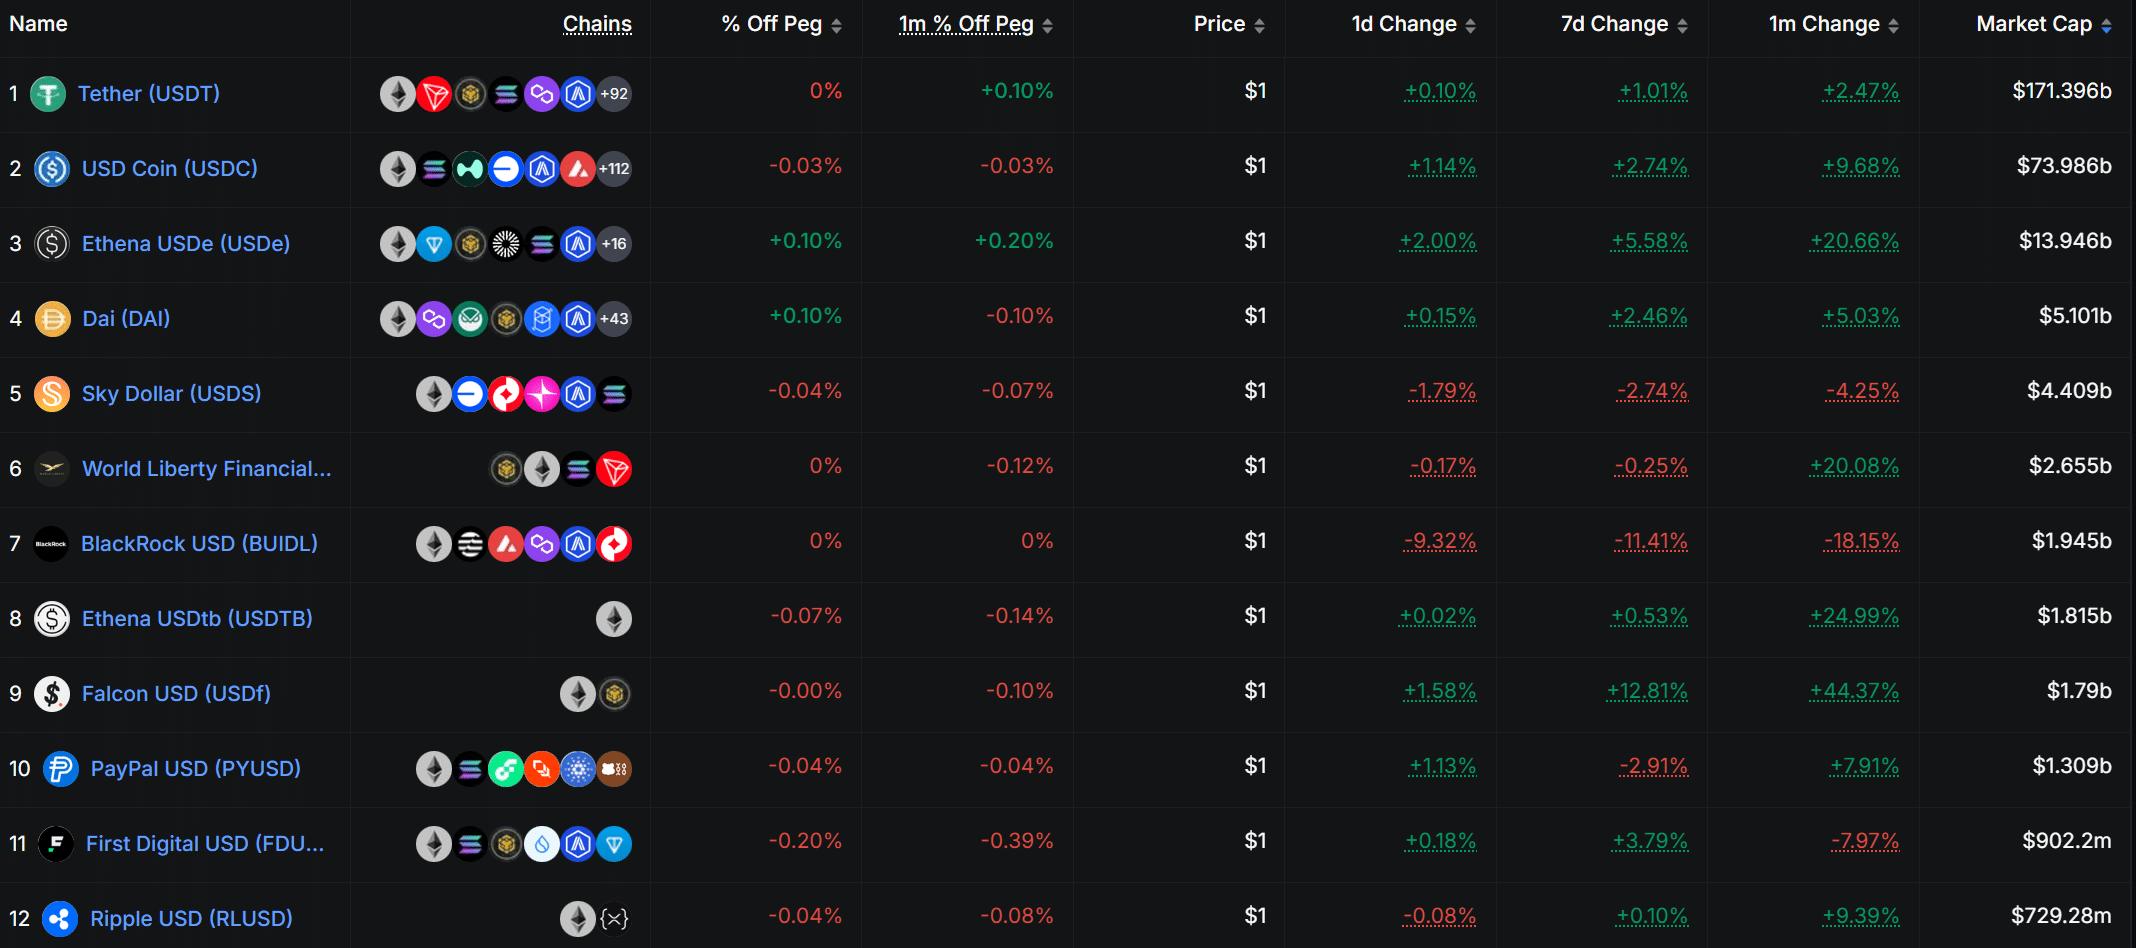Show the +43 more chains for Dai

614,319
